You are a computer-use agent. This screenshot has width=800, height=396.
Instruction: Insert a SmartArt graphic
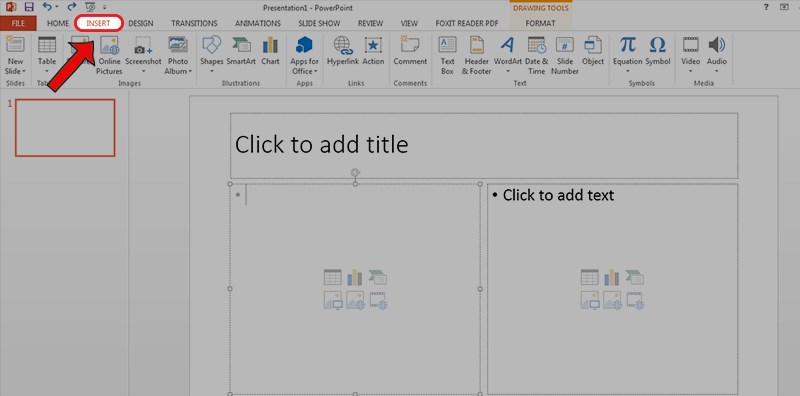click(241, 51)
